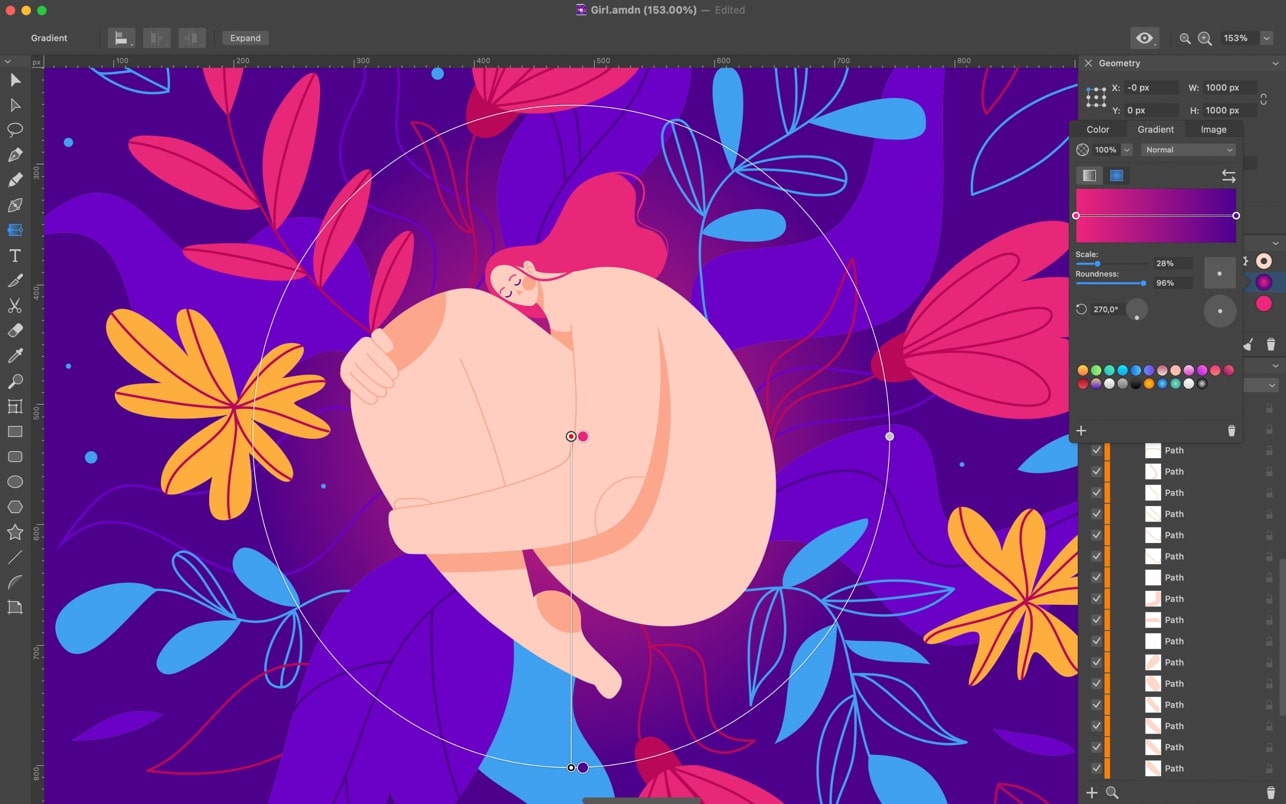Image resolution: width=1286 pixels, height=804 pixels.
Task: Click the gradient Scale percentage field
Action: (1172, 264)
